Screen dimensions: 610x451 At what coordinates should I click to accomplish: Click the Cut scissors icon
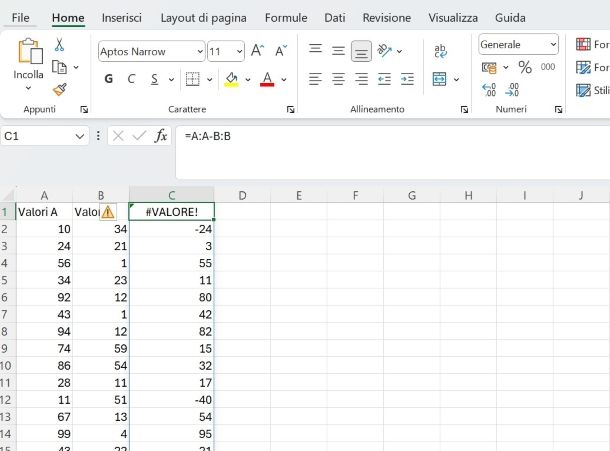click(59, 45)
